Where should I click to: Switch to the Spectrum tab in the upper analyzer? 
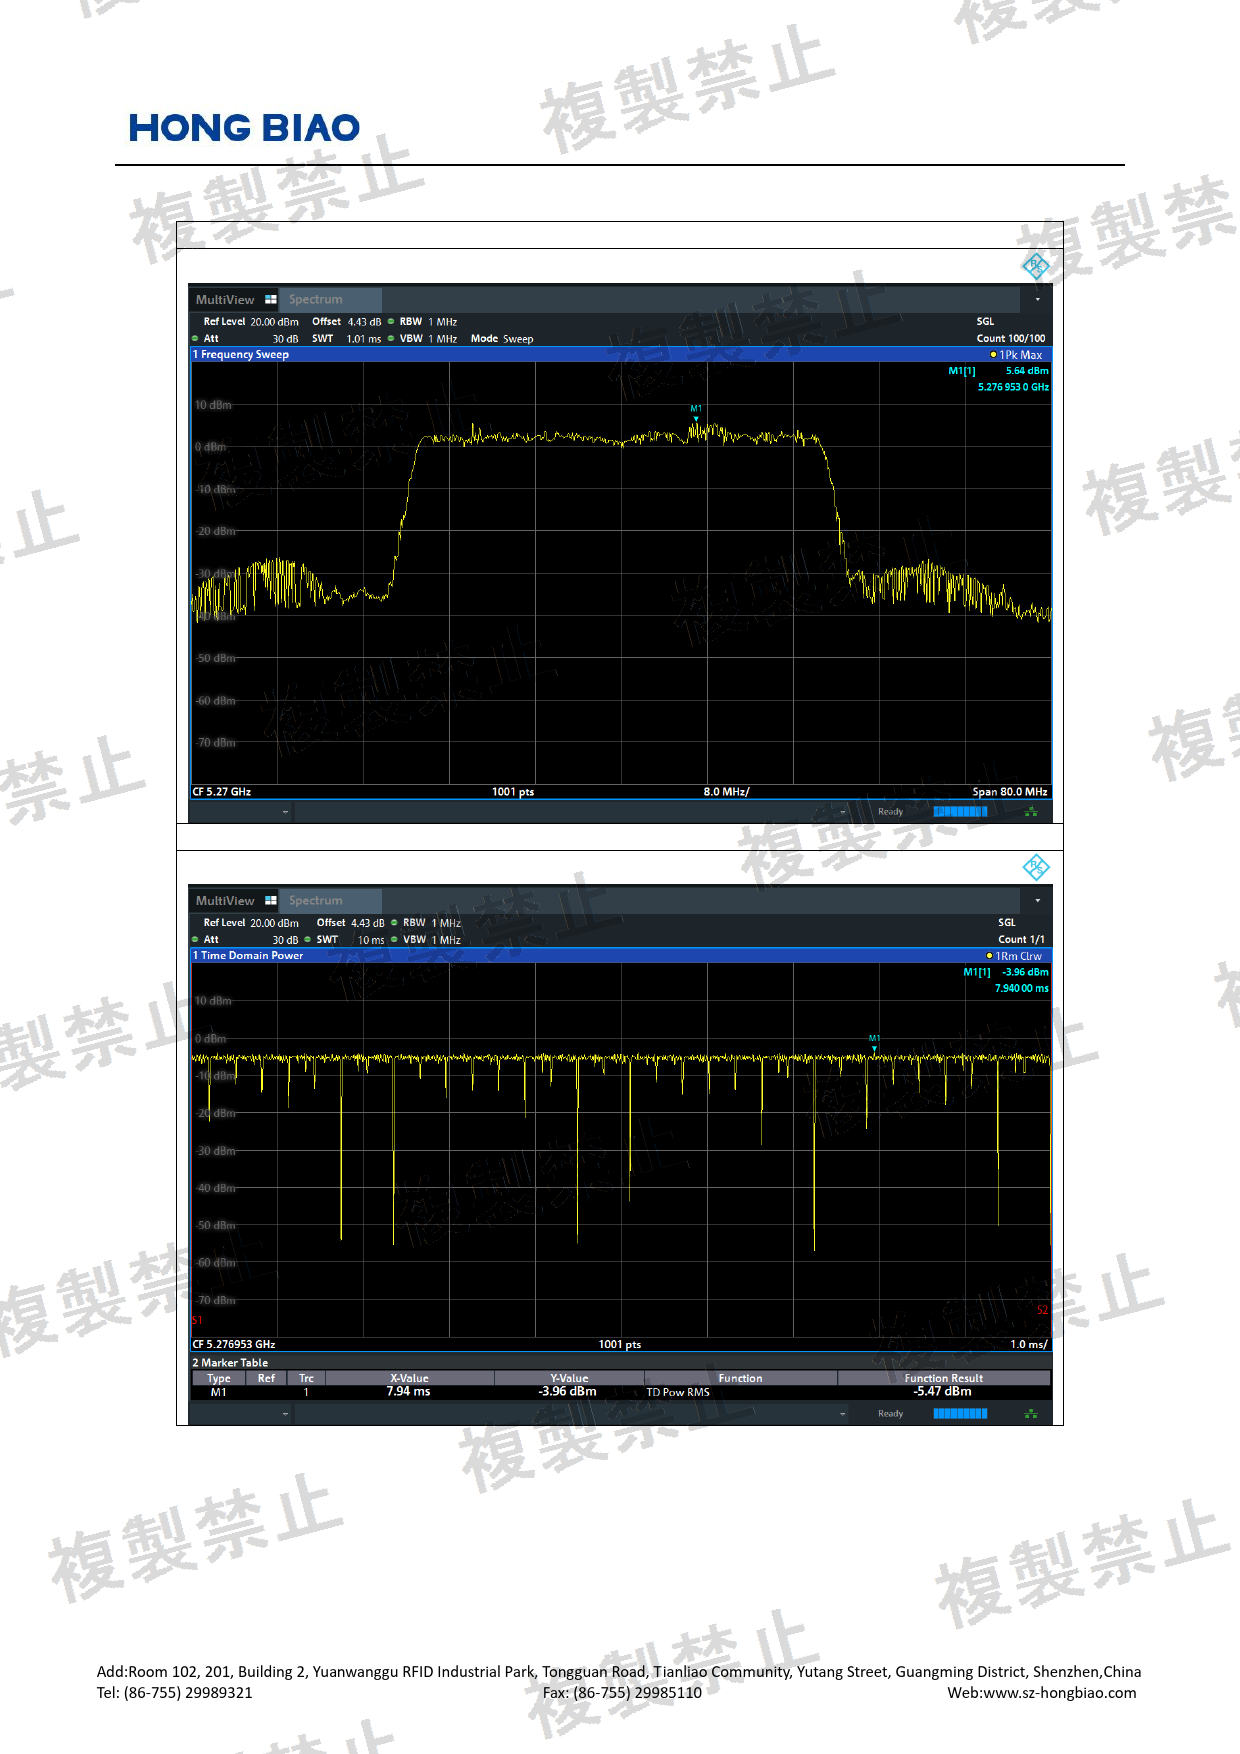click(330, 299)
